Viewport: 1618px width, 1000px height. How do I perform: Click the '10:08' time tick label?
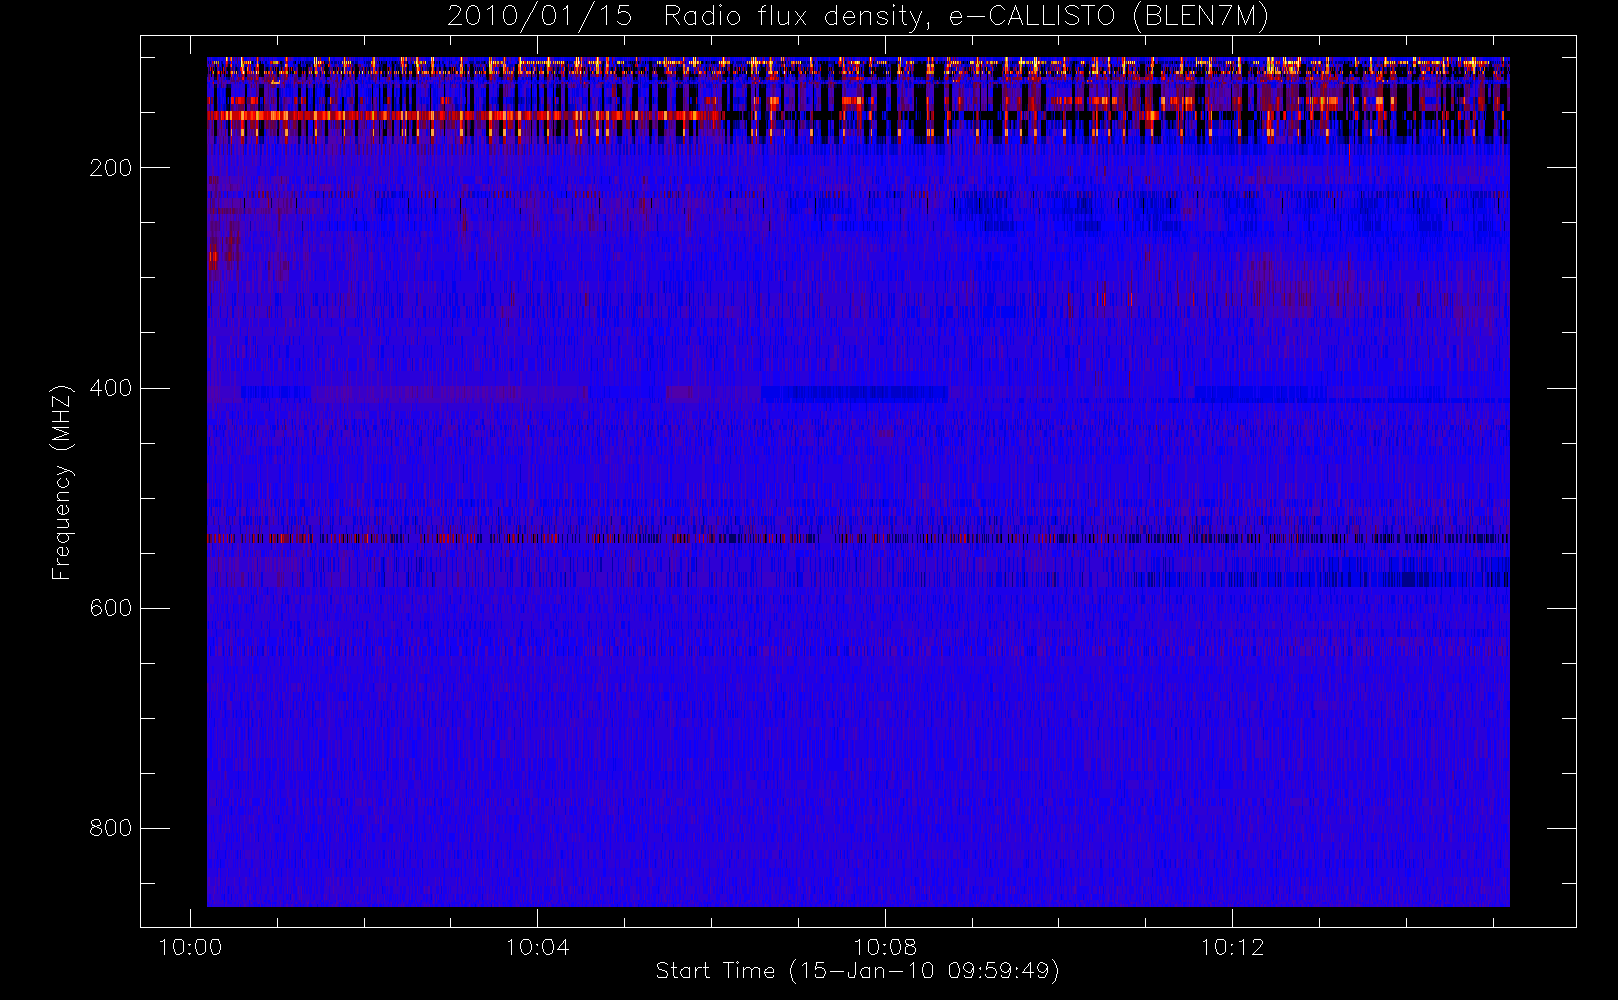tap(885, 947)
